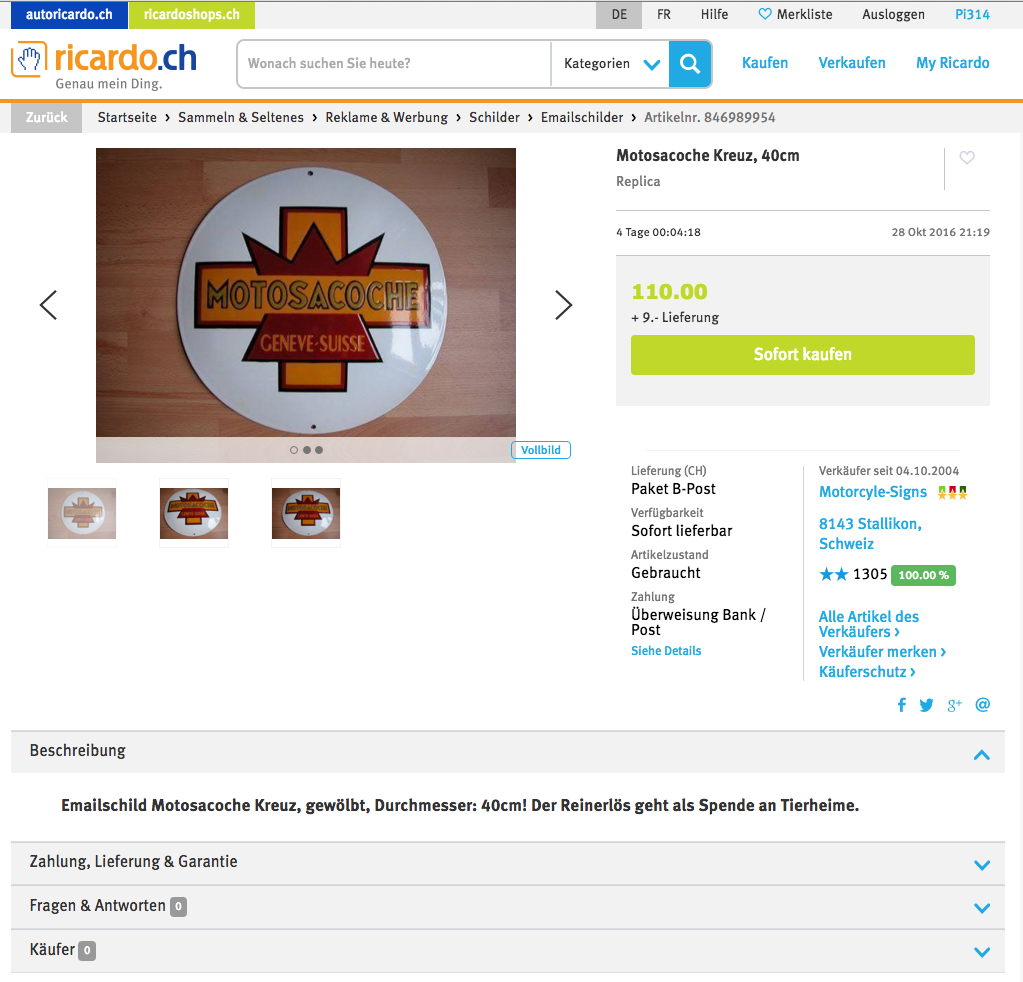The image size is (1023, 982).
Task: Open the Motorcyle-Signs seller profile
Action: coord(872,492)
